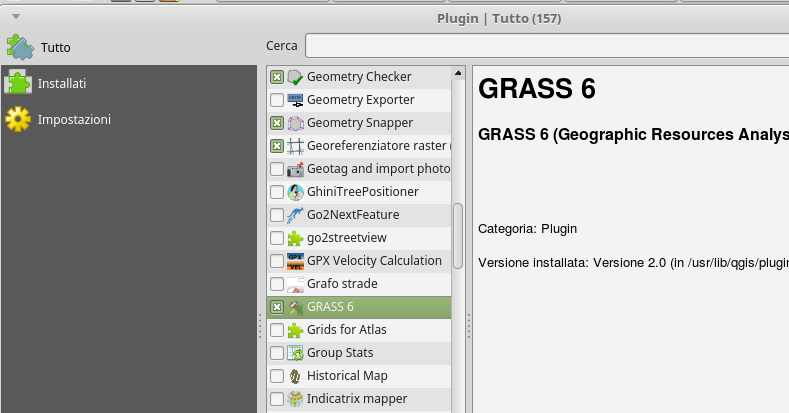Select Grafo strade plugin entry

359,284
